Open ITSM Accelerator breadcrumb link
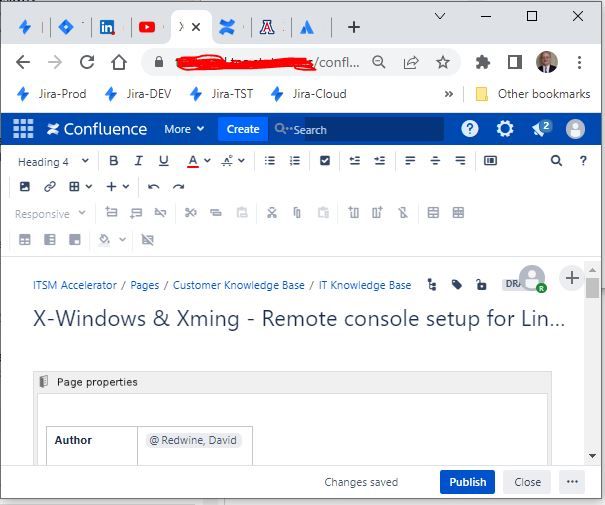The height and width of the screenshot is (505, 605). [74, 285]
